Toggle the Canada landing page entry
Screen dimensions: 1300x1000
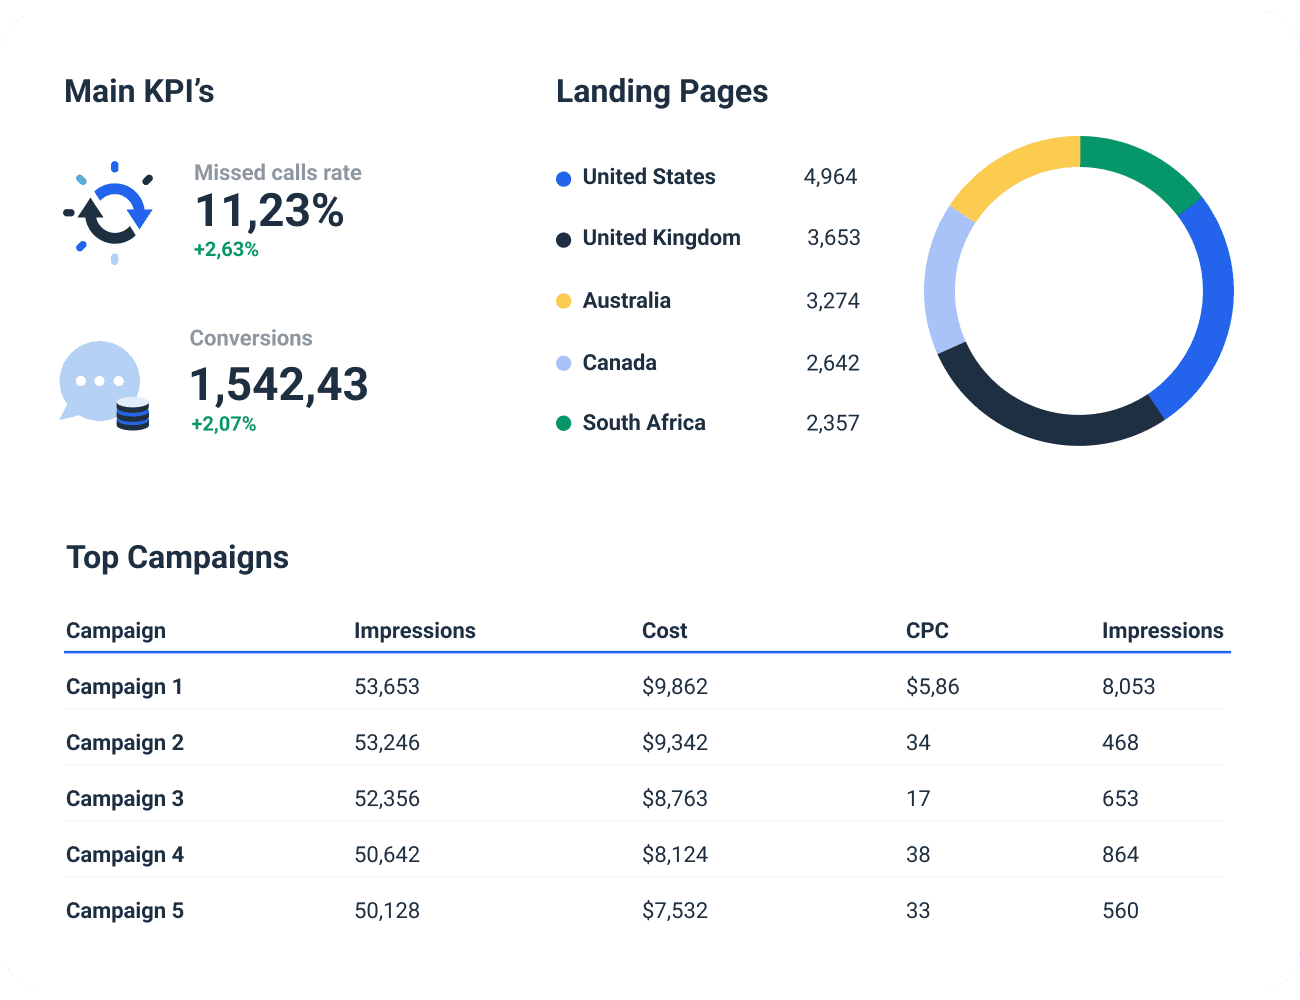[x=618, y=363]
